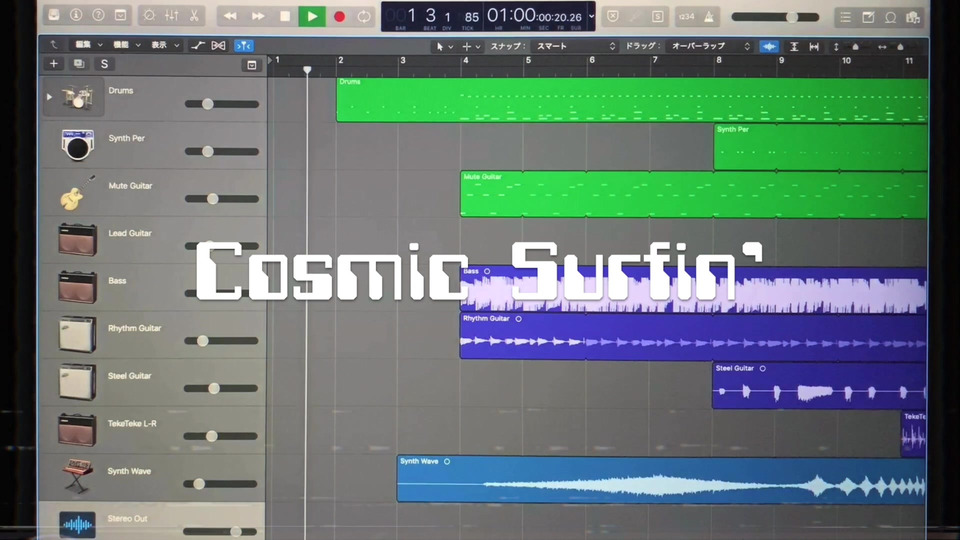
Task: Click the Stereo Out waveform icon
Action: click(x=77, y=525)
